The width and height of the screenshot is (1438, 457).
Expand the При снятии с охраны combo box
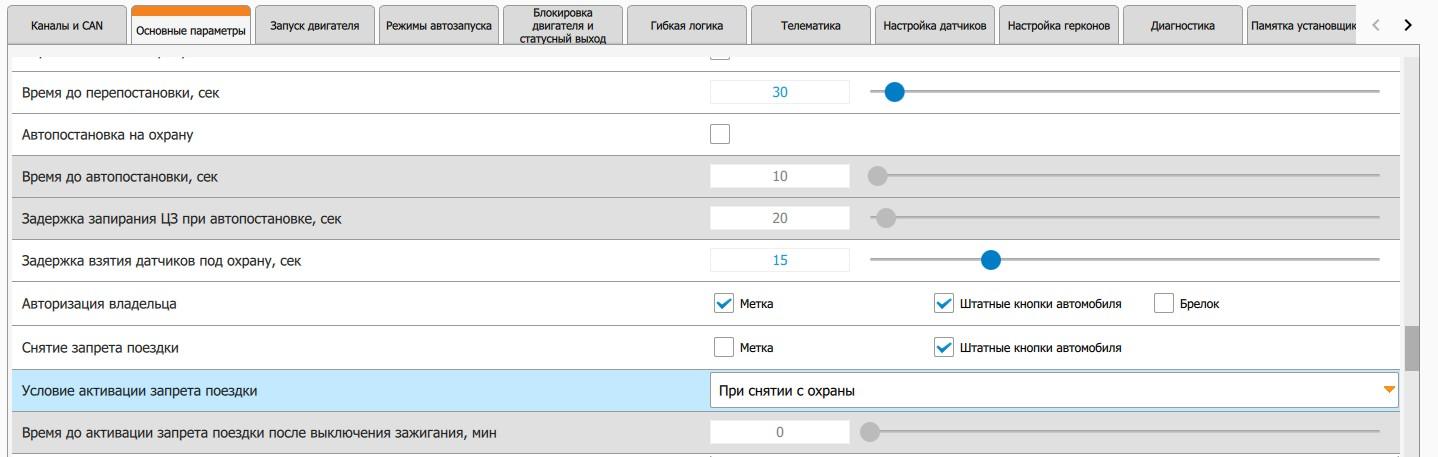click(1052, 390)
